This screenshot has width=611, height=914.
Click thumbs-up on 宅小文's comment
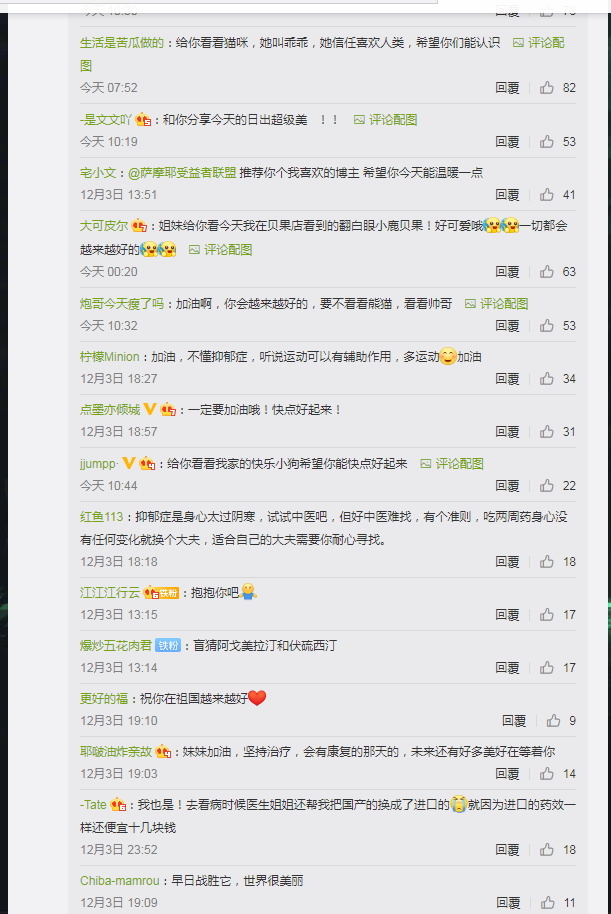pyautogui.click(x=546, y=195)
